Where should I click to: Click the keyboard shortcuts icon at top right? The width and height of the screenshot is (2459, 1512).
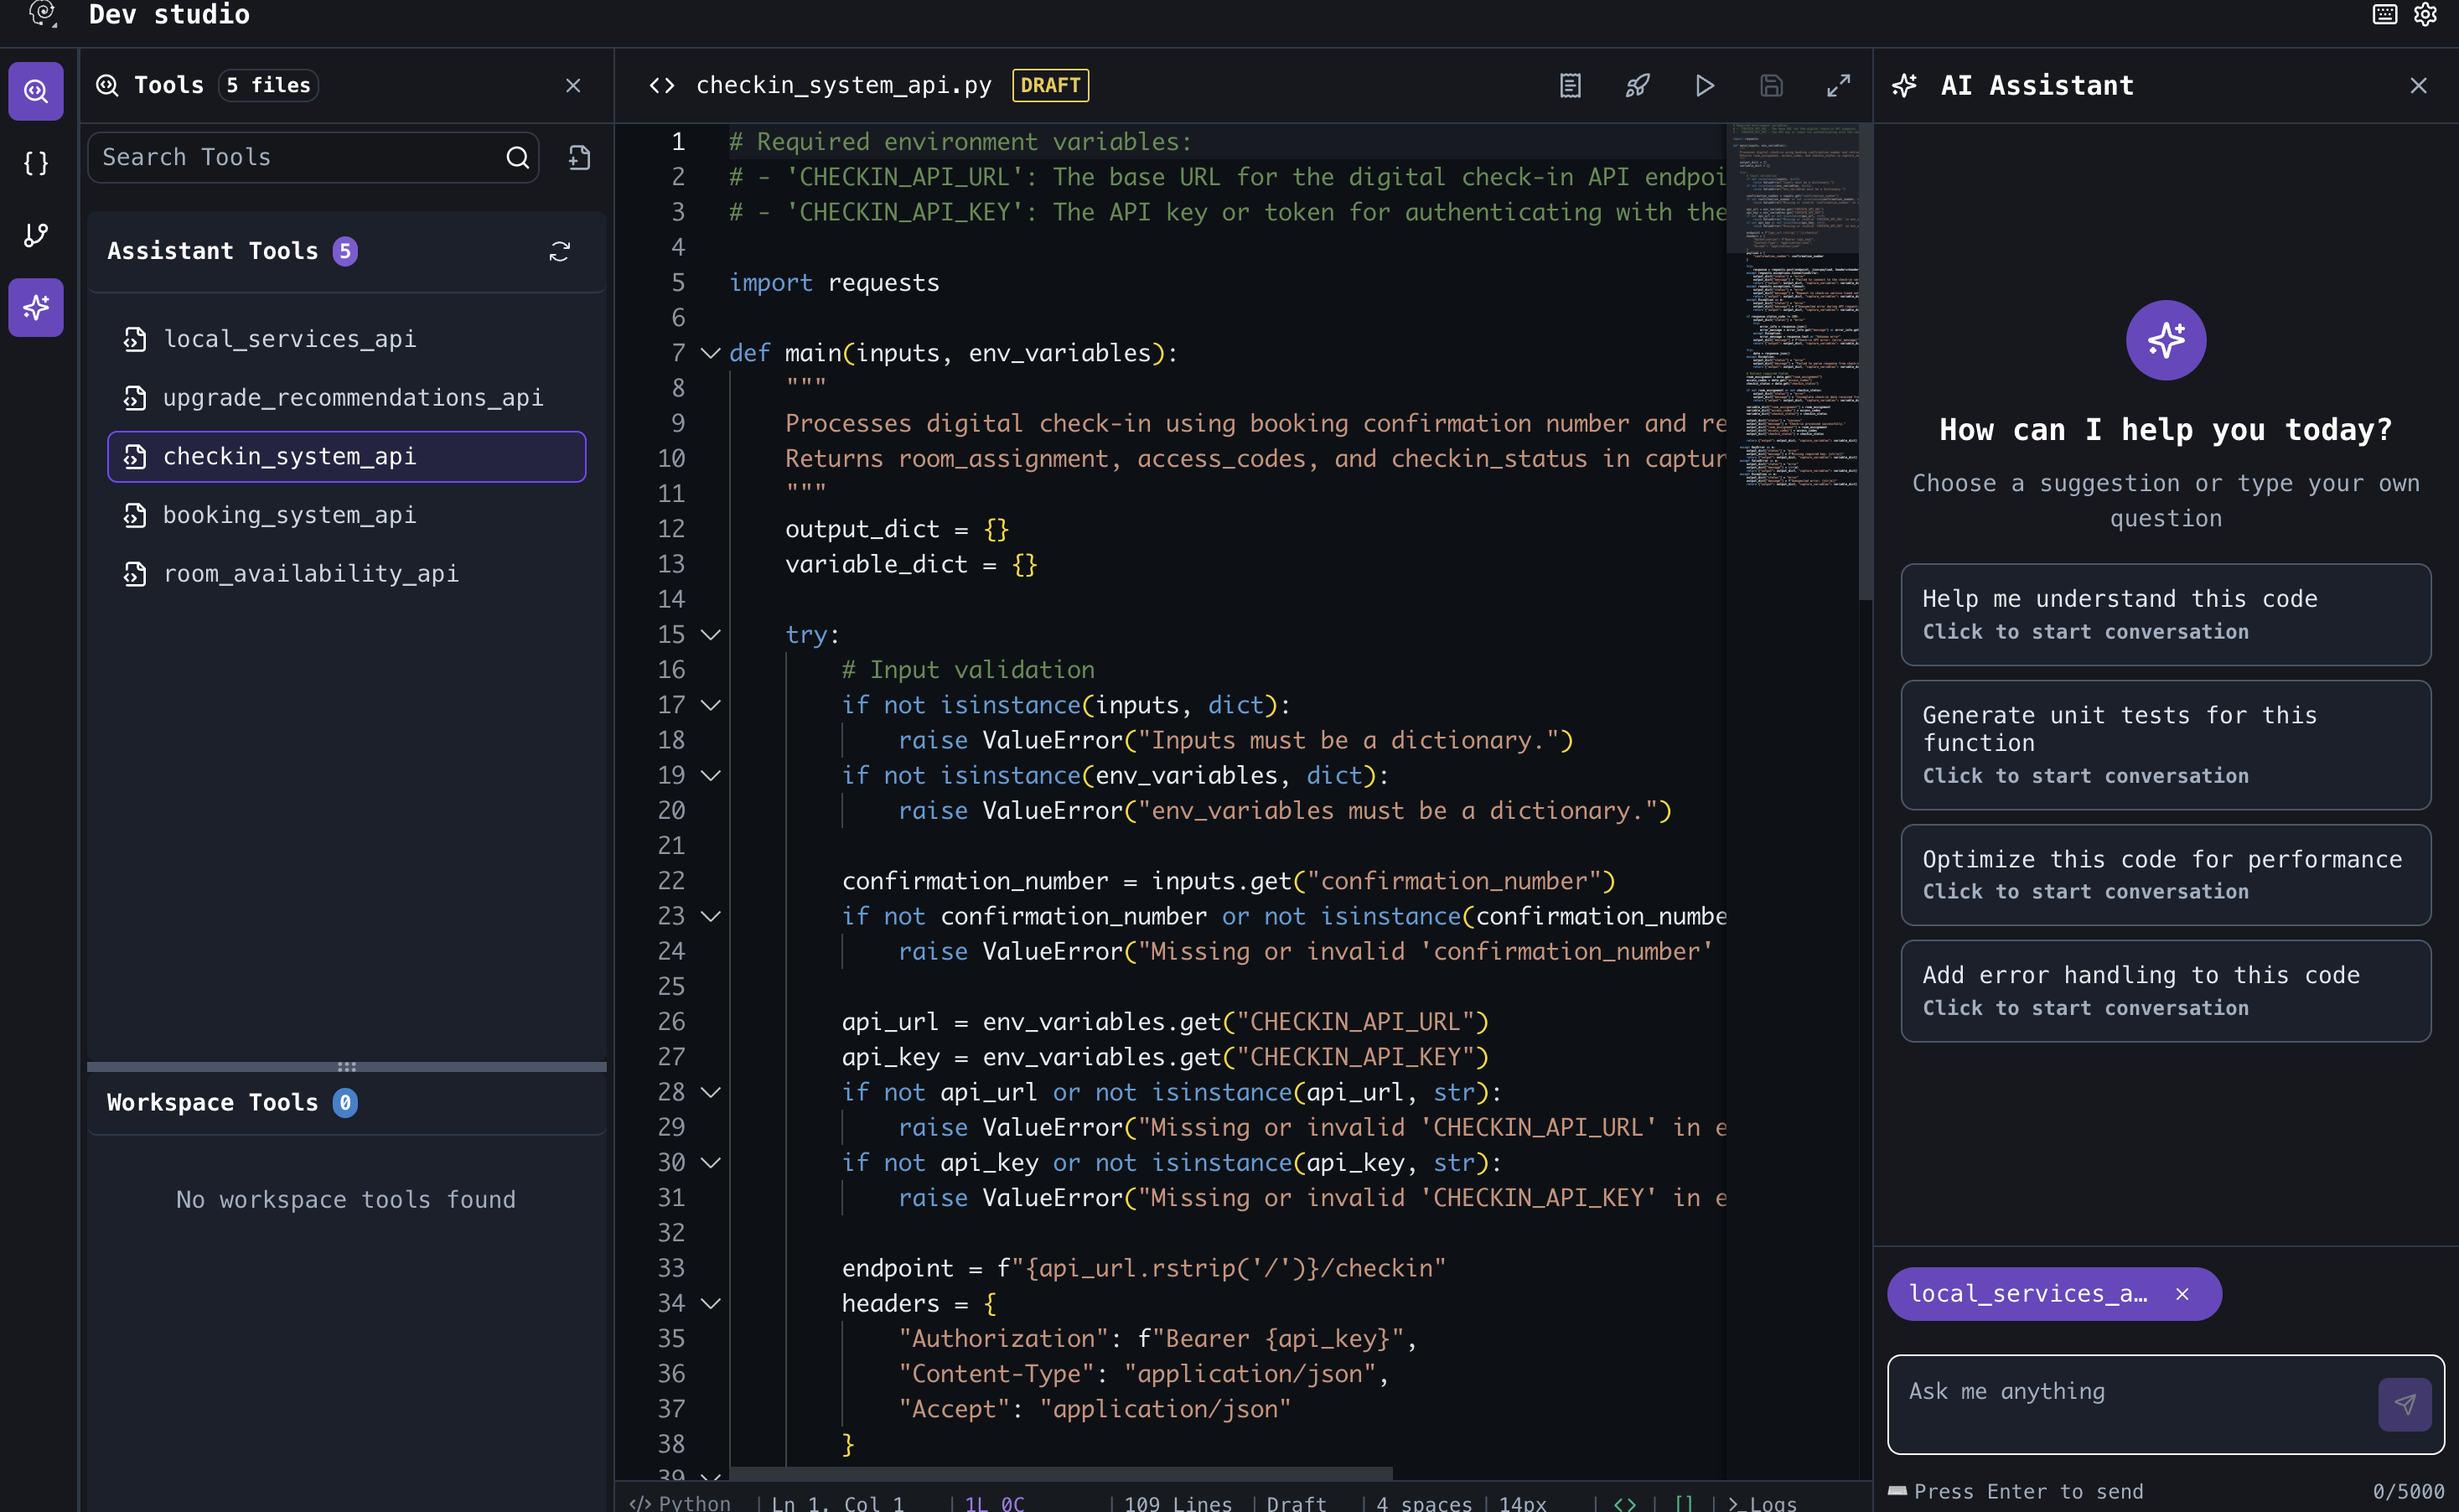2384,14
